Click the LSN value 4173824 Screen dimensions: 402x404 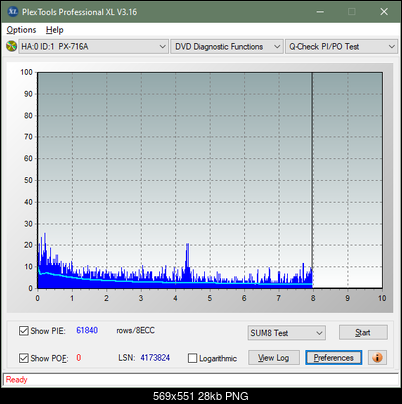click(155, 358)
